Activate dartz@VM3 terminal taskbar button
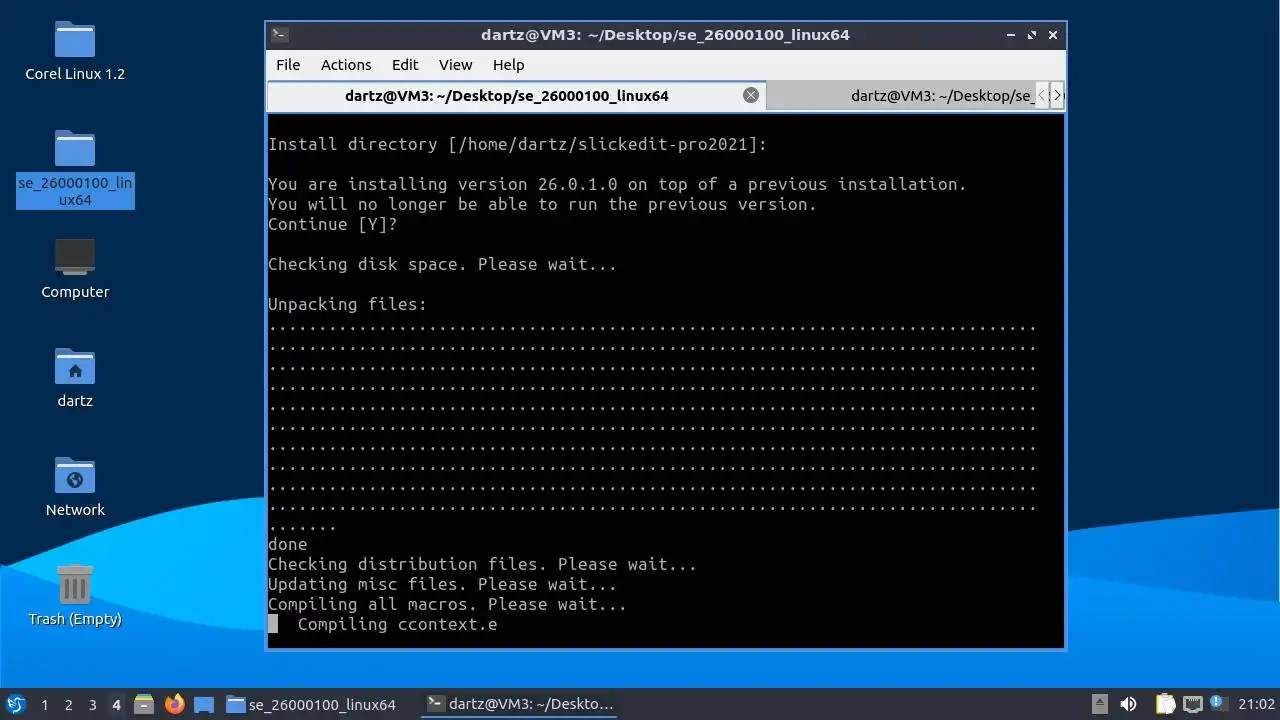The image size is (1280, 720). tap(520, 704)
